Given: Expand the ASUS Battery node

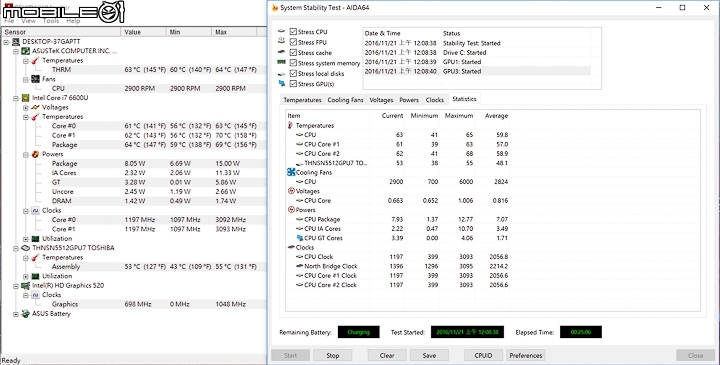Looking at the screenshot, I should [16, 314].
